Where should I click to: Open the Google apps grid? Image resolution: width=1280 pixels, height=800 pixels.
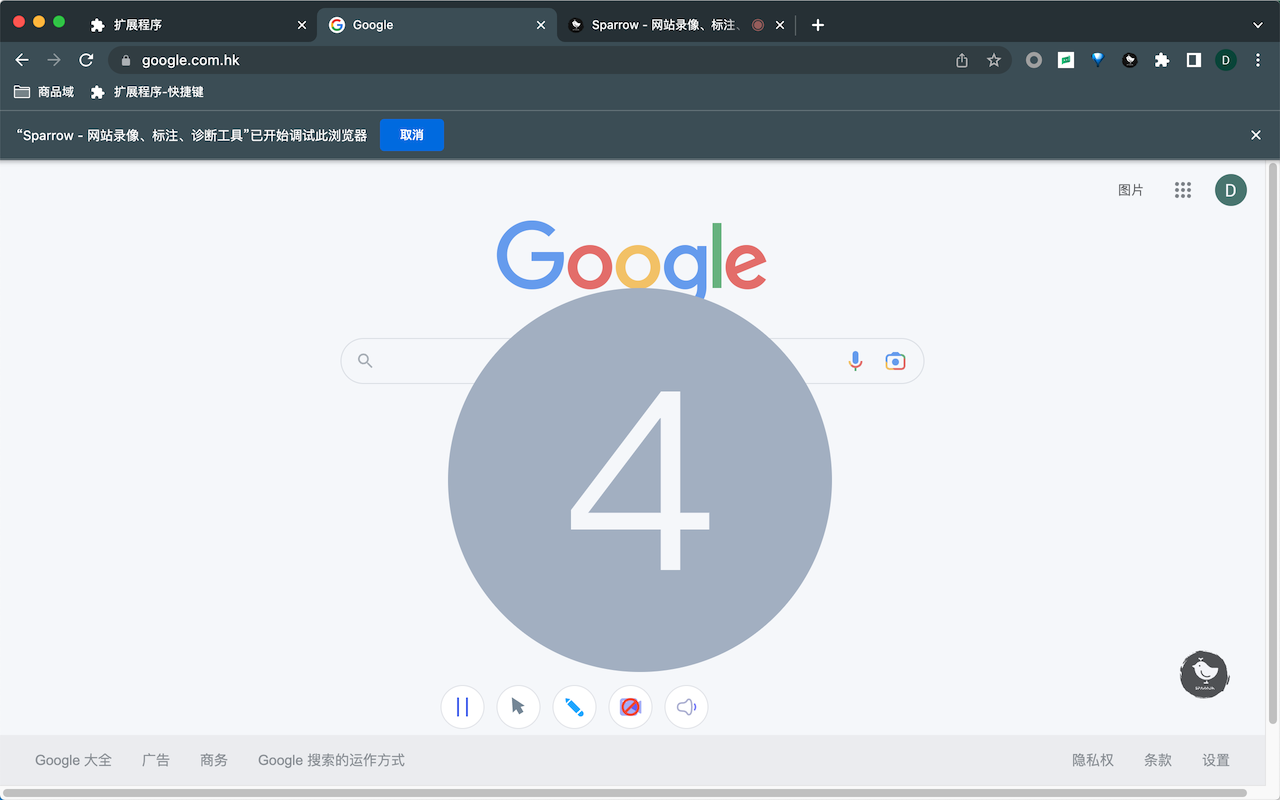pos(1183,189)
